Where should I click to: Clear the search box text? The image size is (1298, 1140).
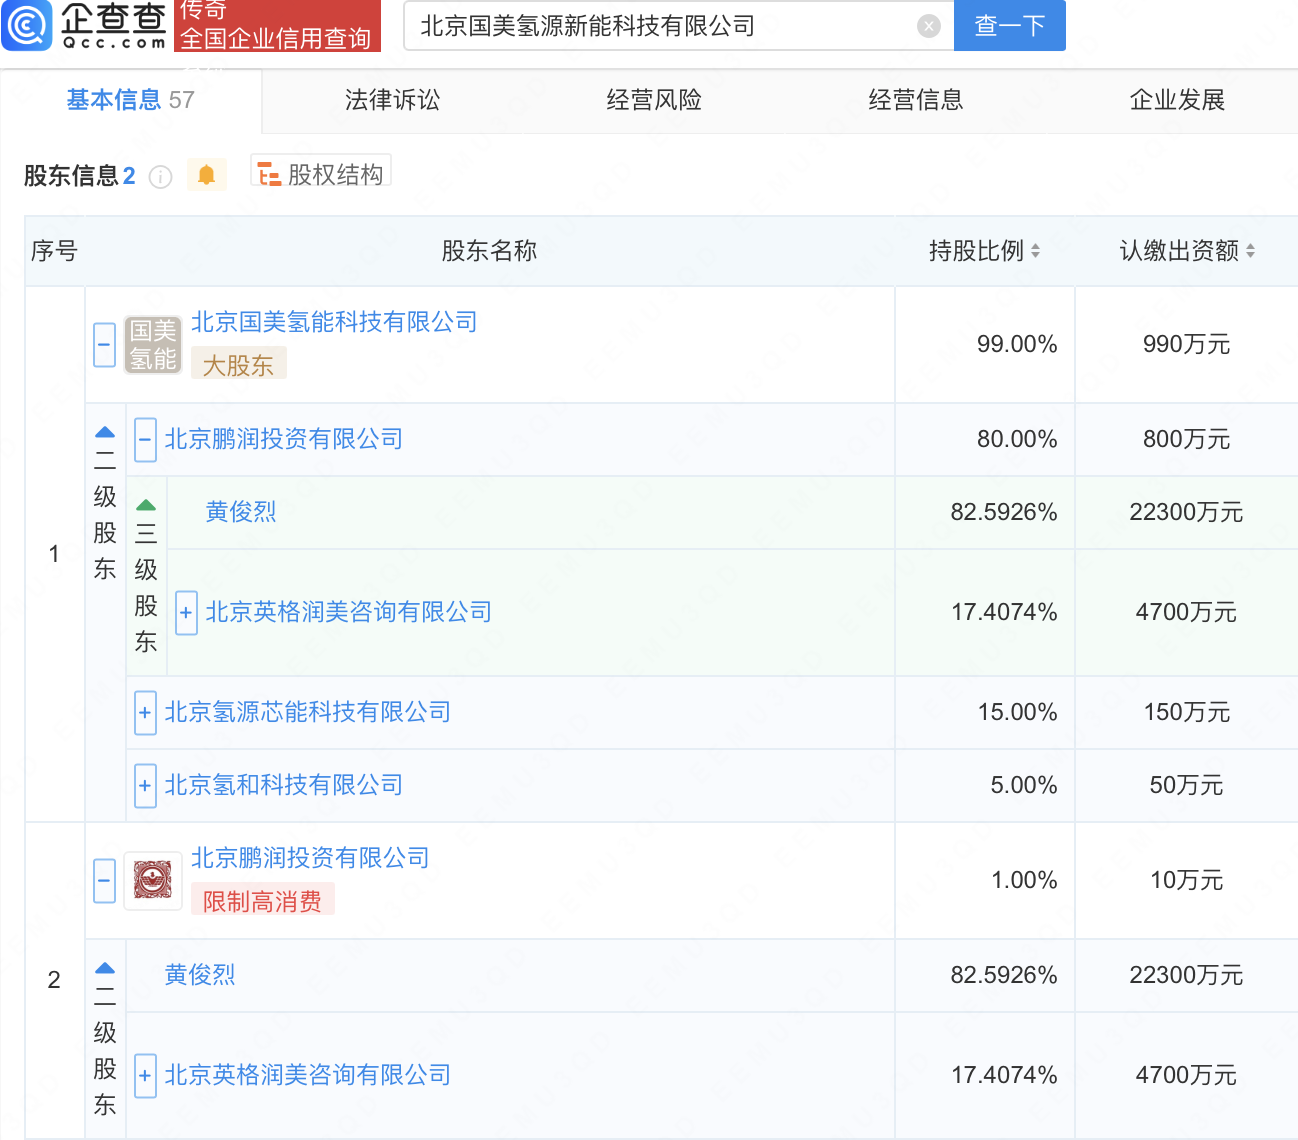(928, 26)
